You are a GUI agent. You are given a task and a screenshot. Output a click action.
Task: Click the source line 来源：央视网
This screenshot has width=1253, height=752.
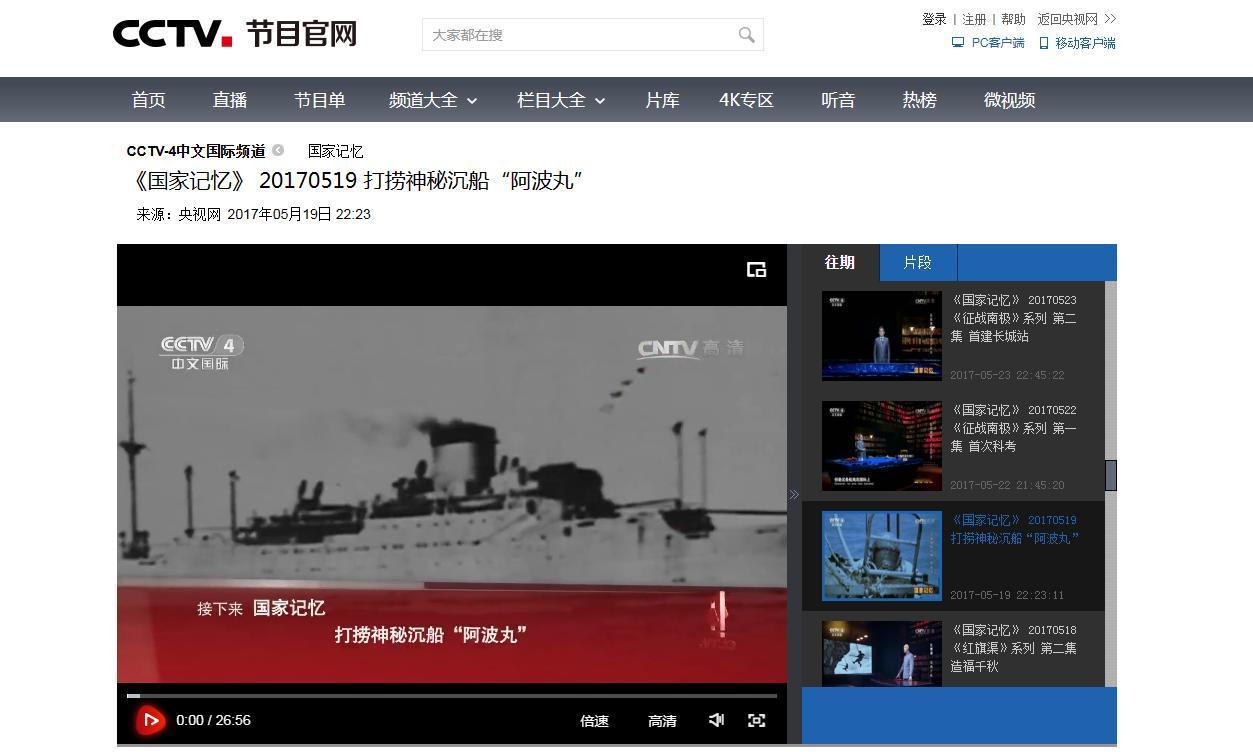point(179,214)
